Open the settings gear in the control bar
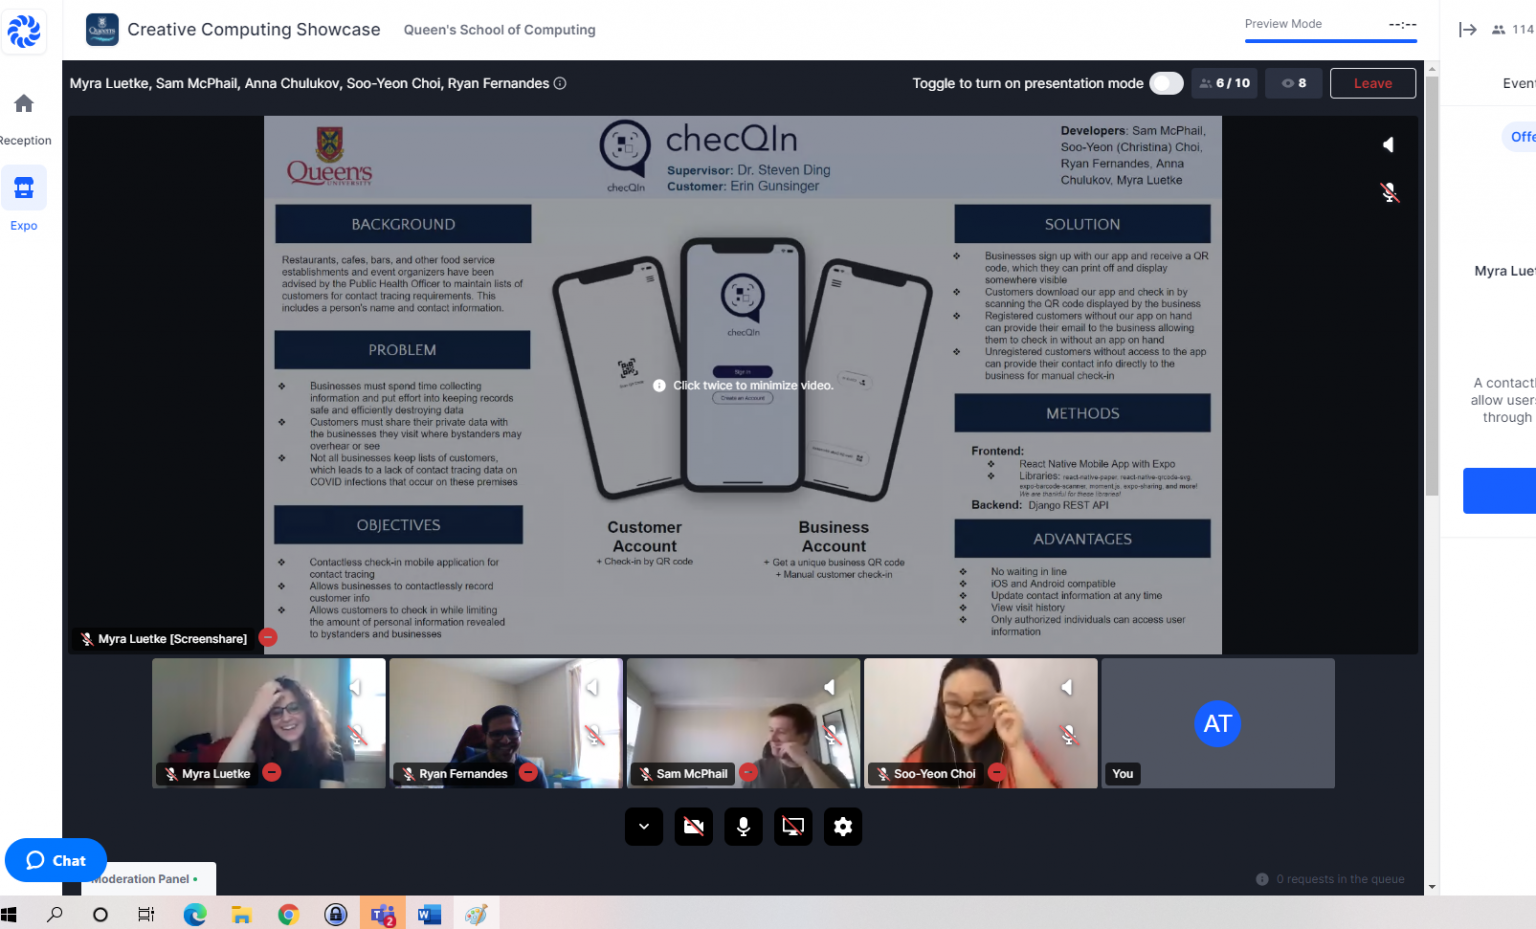The width and height of the screenshot is (1536, 929). tap(843, 826)
